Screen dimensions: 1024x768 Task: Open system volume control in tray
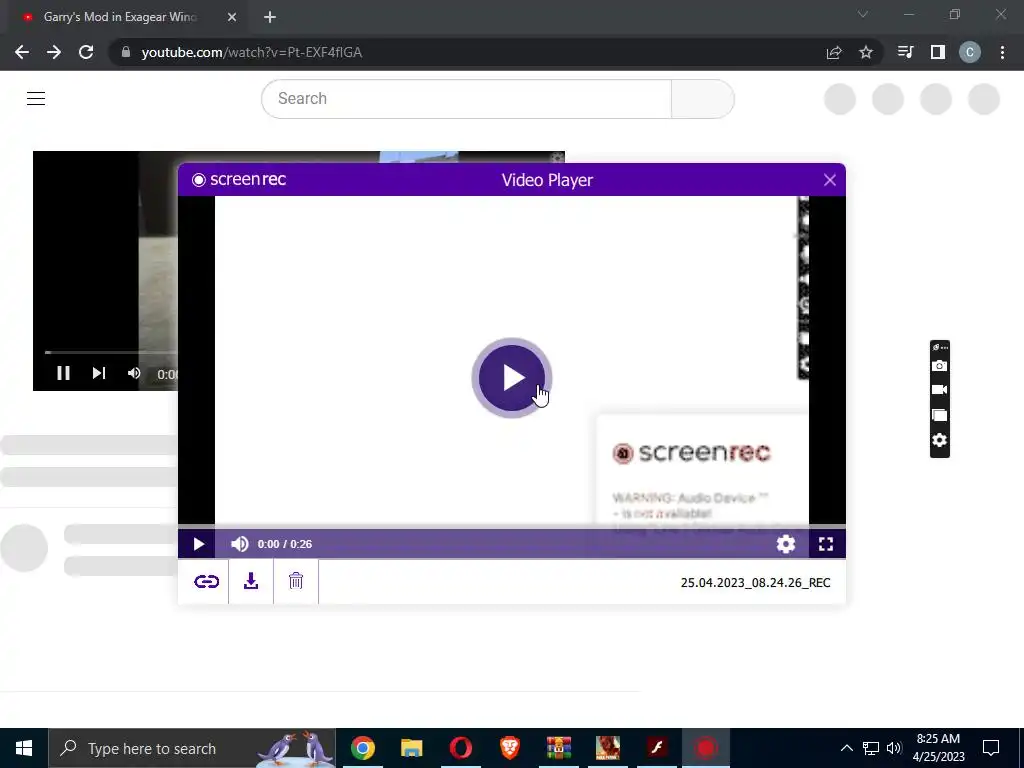point(894,748)
